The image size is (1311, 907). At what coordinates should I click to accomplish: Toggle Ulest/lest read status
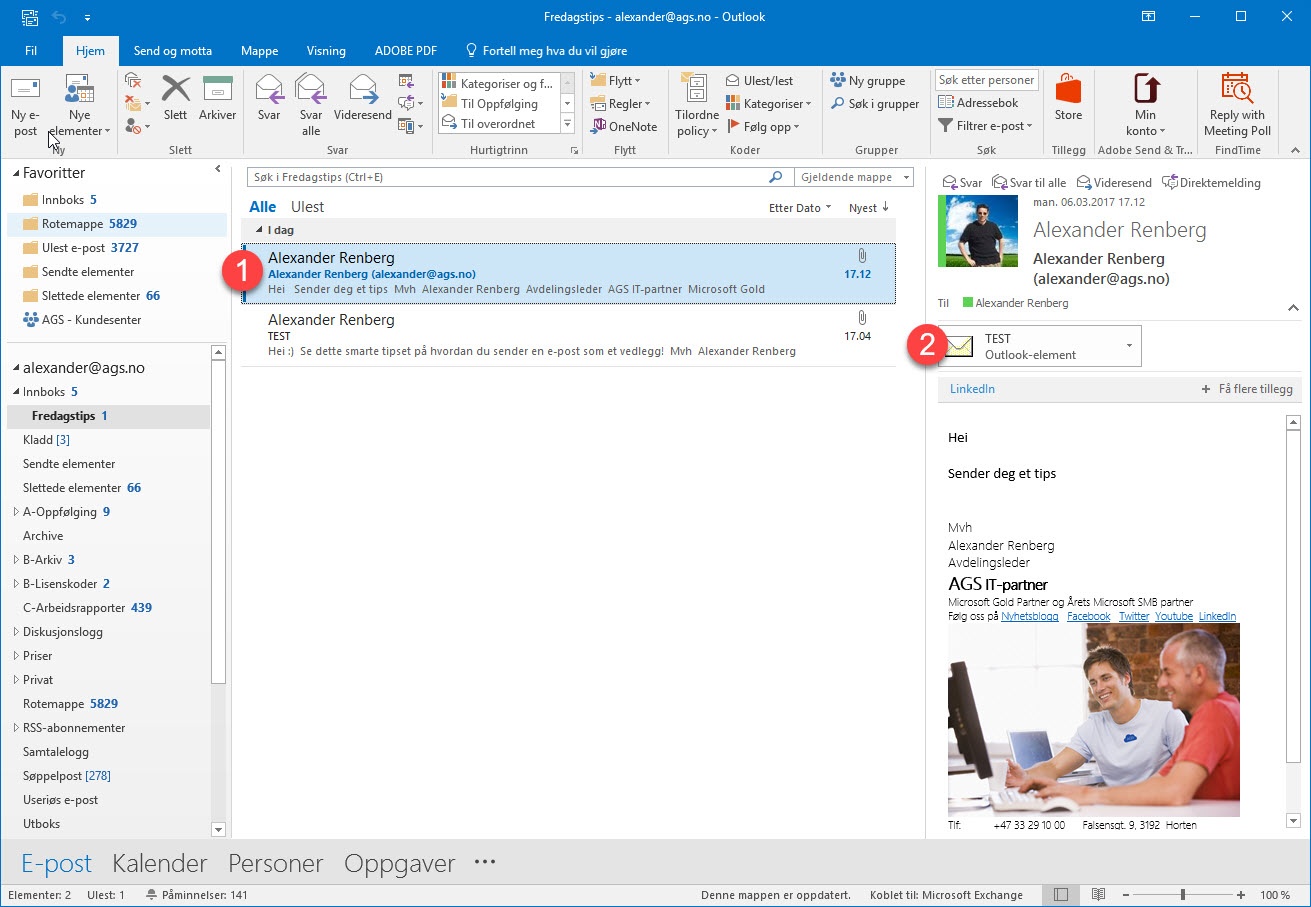pos(760,81)
